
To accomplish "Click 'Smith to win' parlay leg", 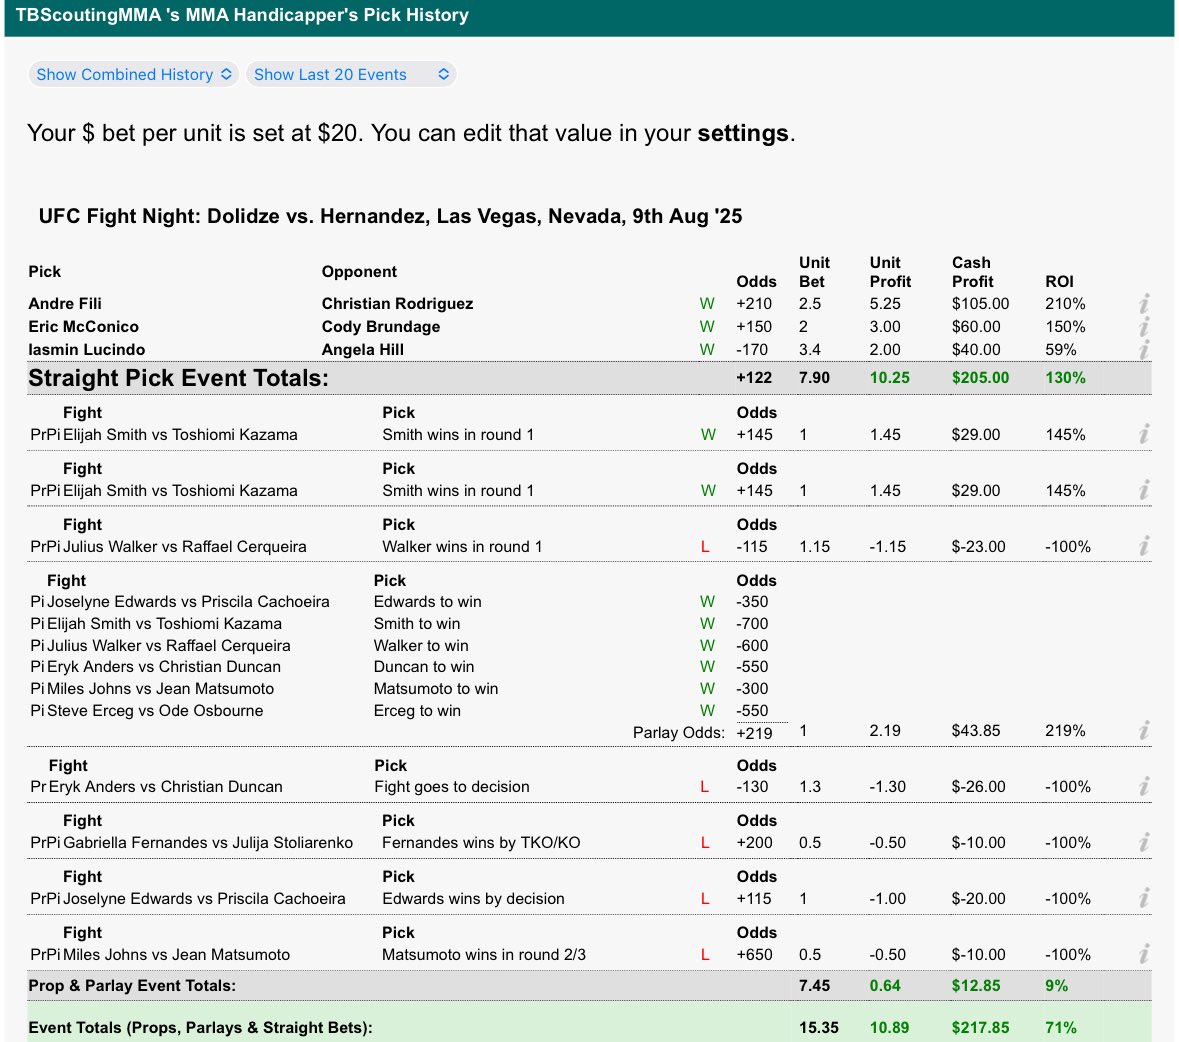I will [417, 623].
